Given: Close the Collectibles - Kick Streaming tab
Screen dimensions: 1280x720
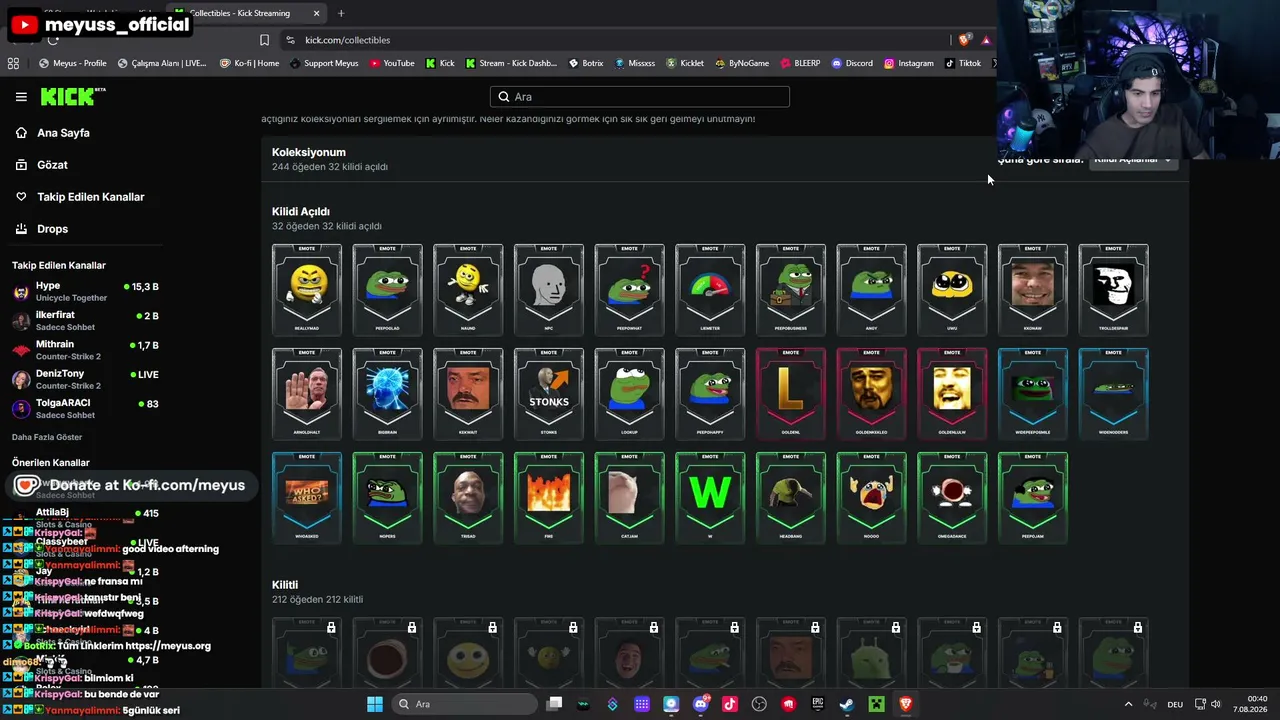Looking at the screenshot, I should (x=317, y=13).
